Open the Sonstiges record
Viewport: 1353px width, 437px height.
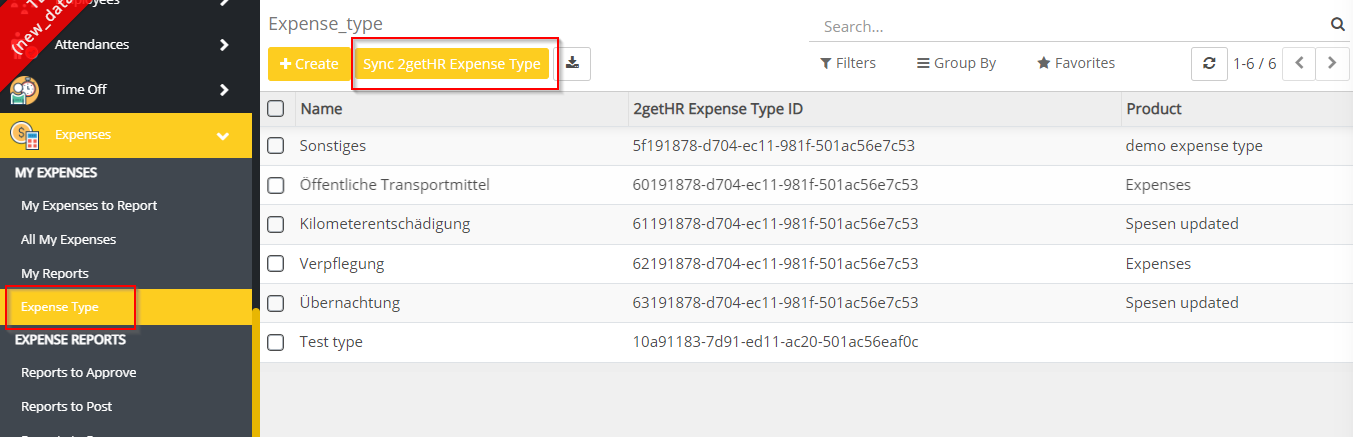click(x=333, y=146)
